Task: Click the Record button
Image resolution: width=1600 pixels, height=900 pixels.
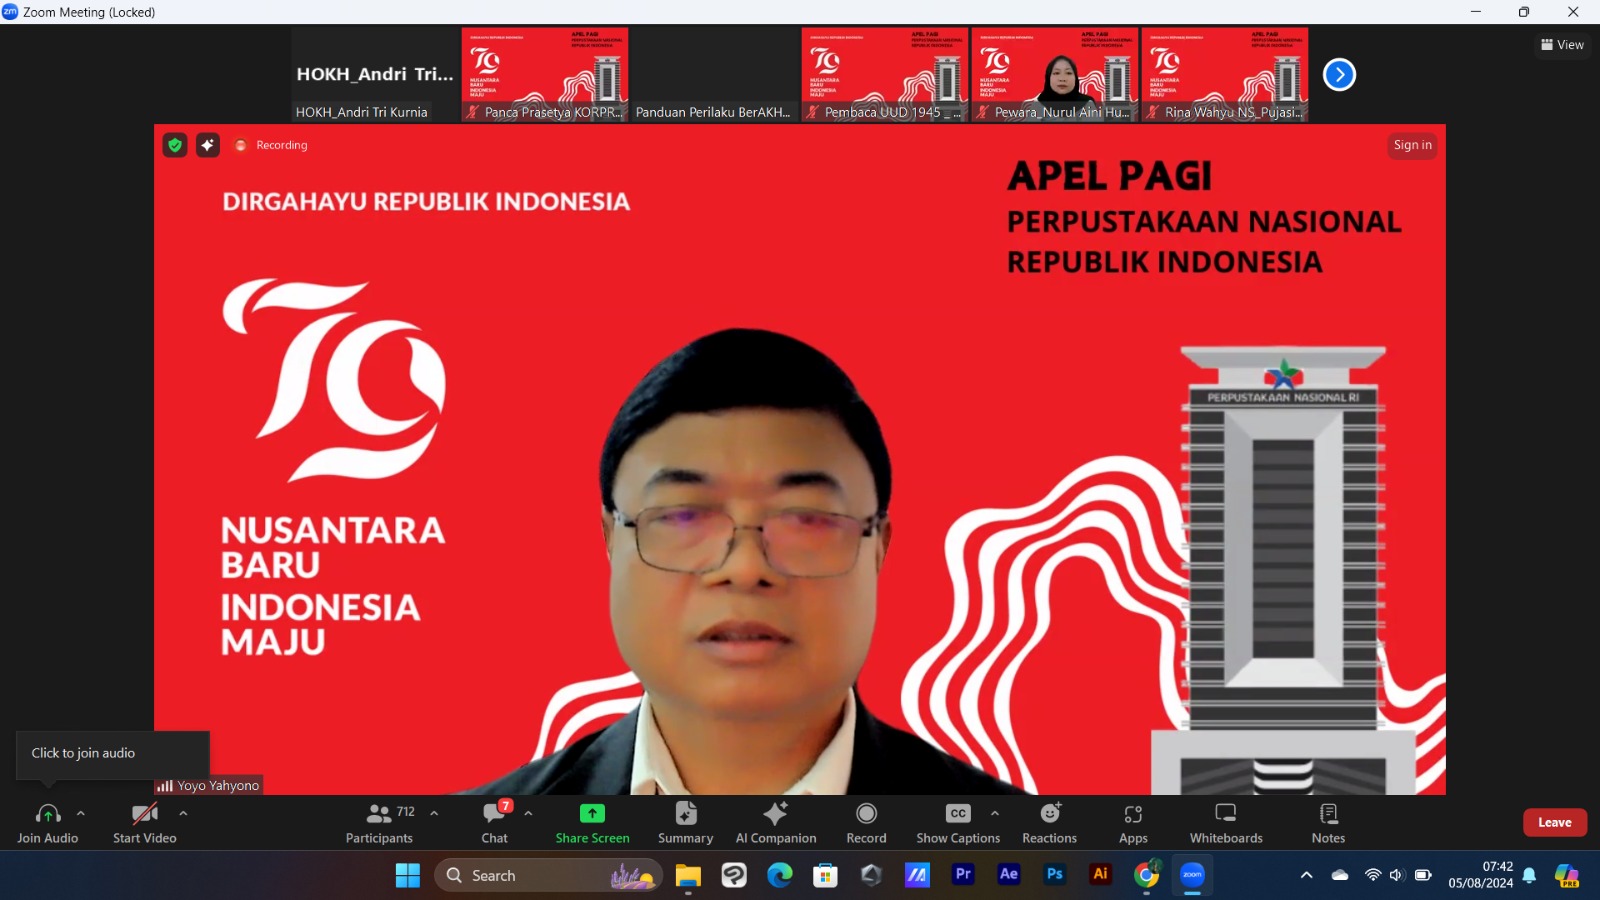Action: coord(867,823)
